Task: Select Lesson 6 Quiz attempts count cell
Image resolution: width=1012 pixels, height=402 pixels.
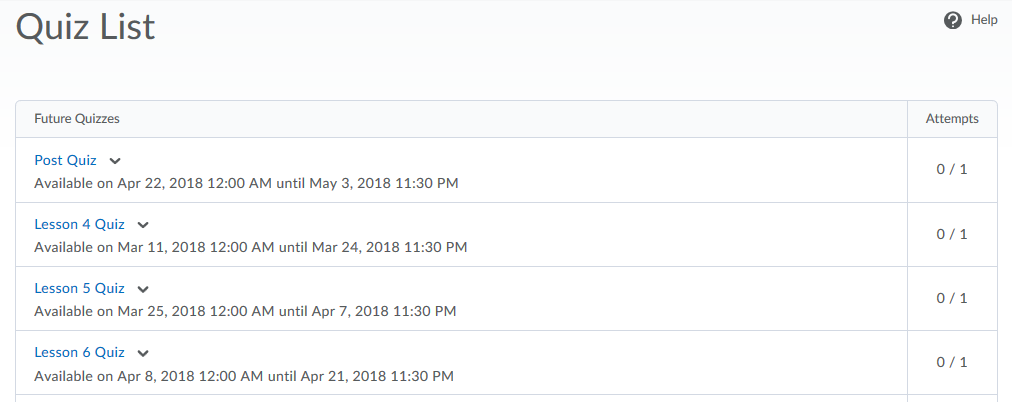Action: pos(952,362)
